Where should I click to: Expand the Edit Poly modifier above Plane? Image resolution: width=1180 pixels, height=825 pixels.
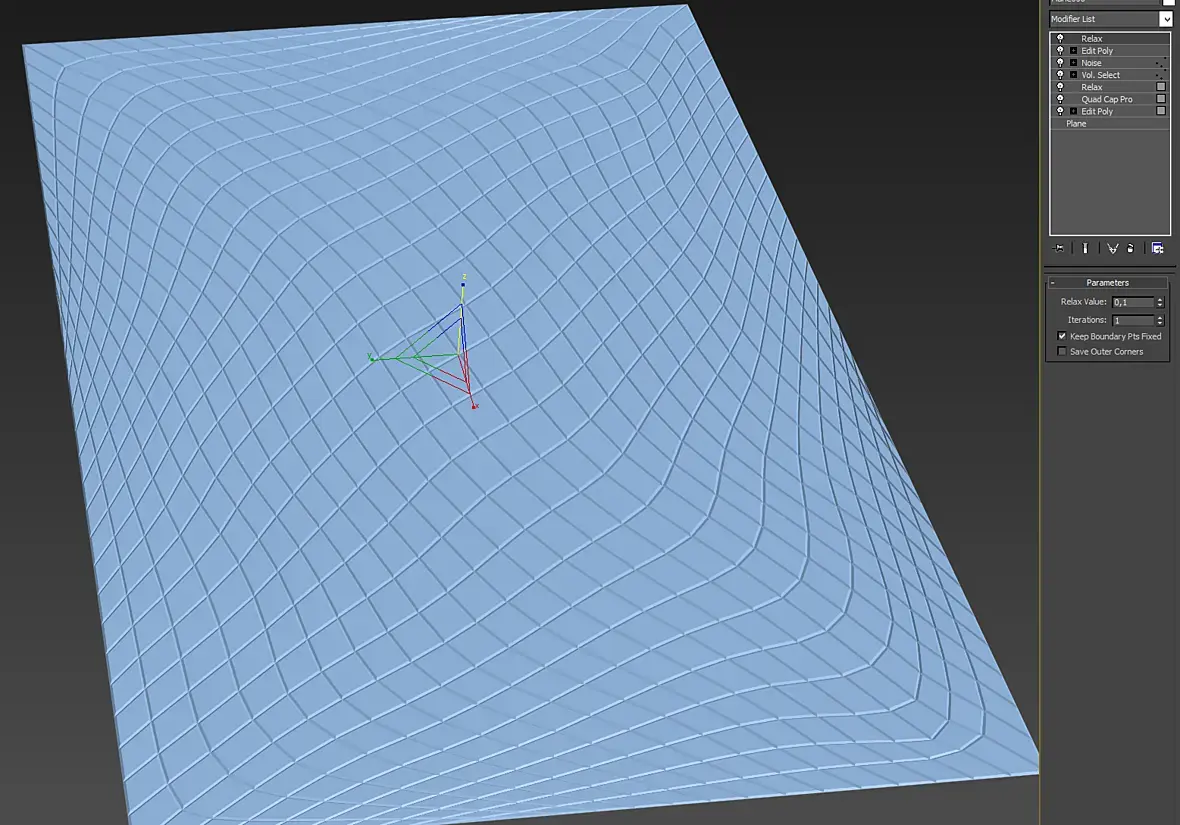pyautogui.click(x=1074, y=111)
